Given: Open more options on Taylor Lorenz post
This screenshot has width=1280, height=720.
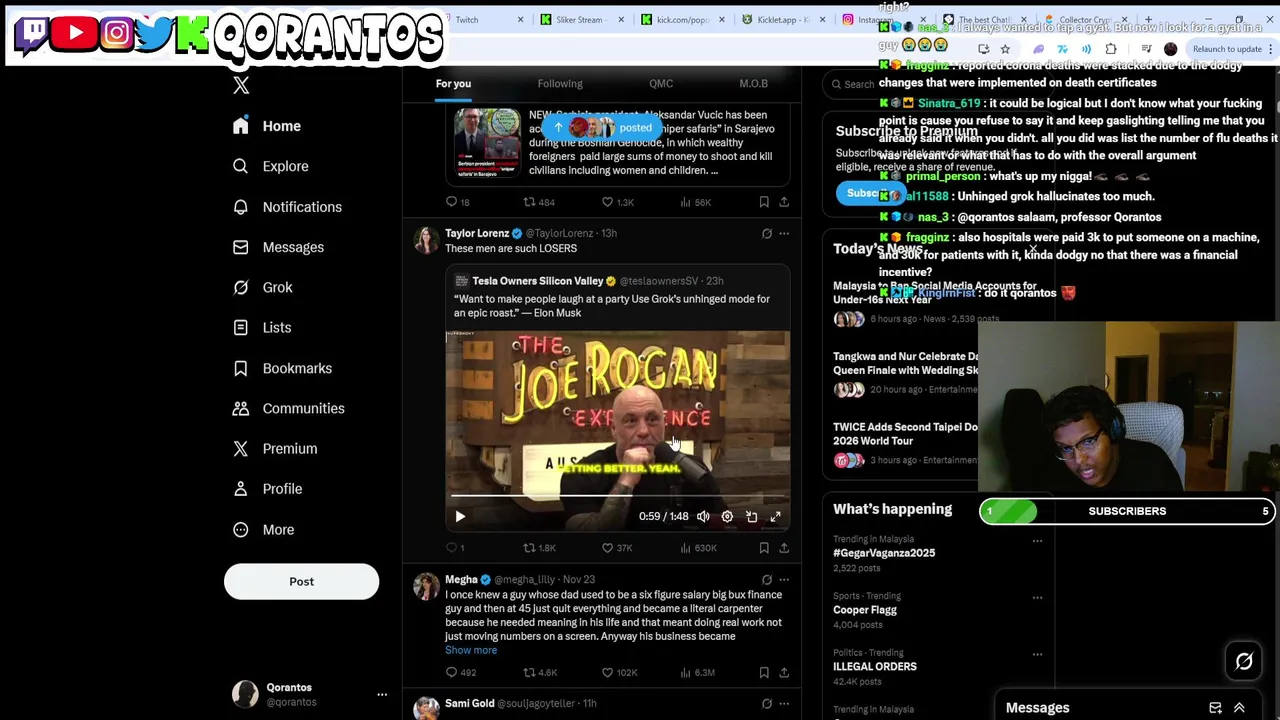Looking at the screenshot, I should (784, 234).
